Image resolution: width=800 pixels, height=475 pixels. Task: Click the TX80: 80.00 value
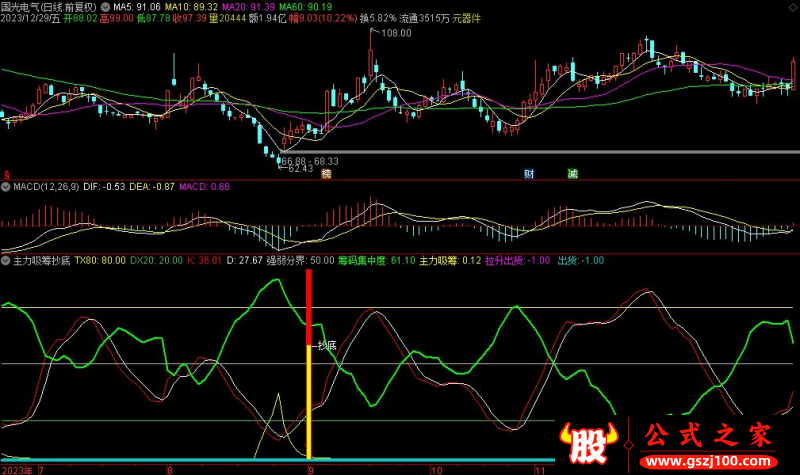click(100, 261)
